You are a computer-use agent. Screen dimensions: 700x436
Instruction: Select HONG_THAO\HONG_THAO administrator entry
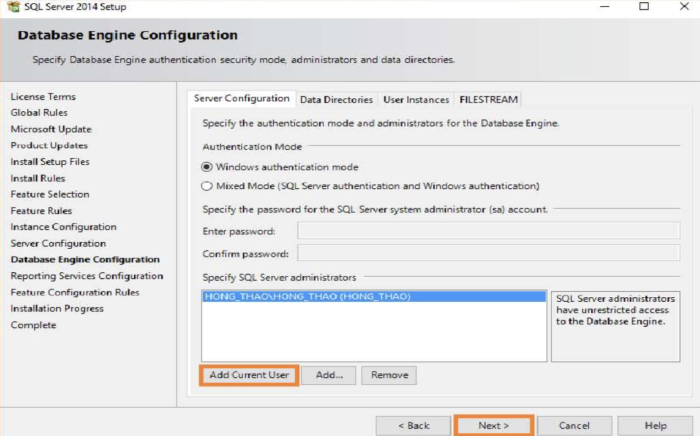[x=374, y=297]
